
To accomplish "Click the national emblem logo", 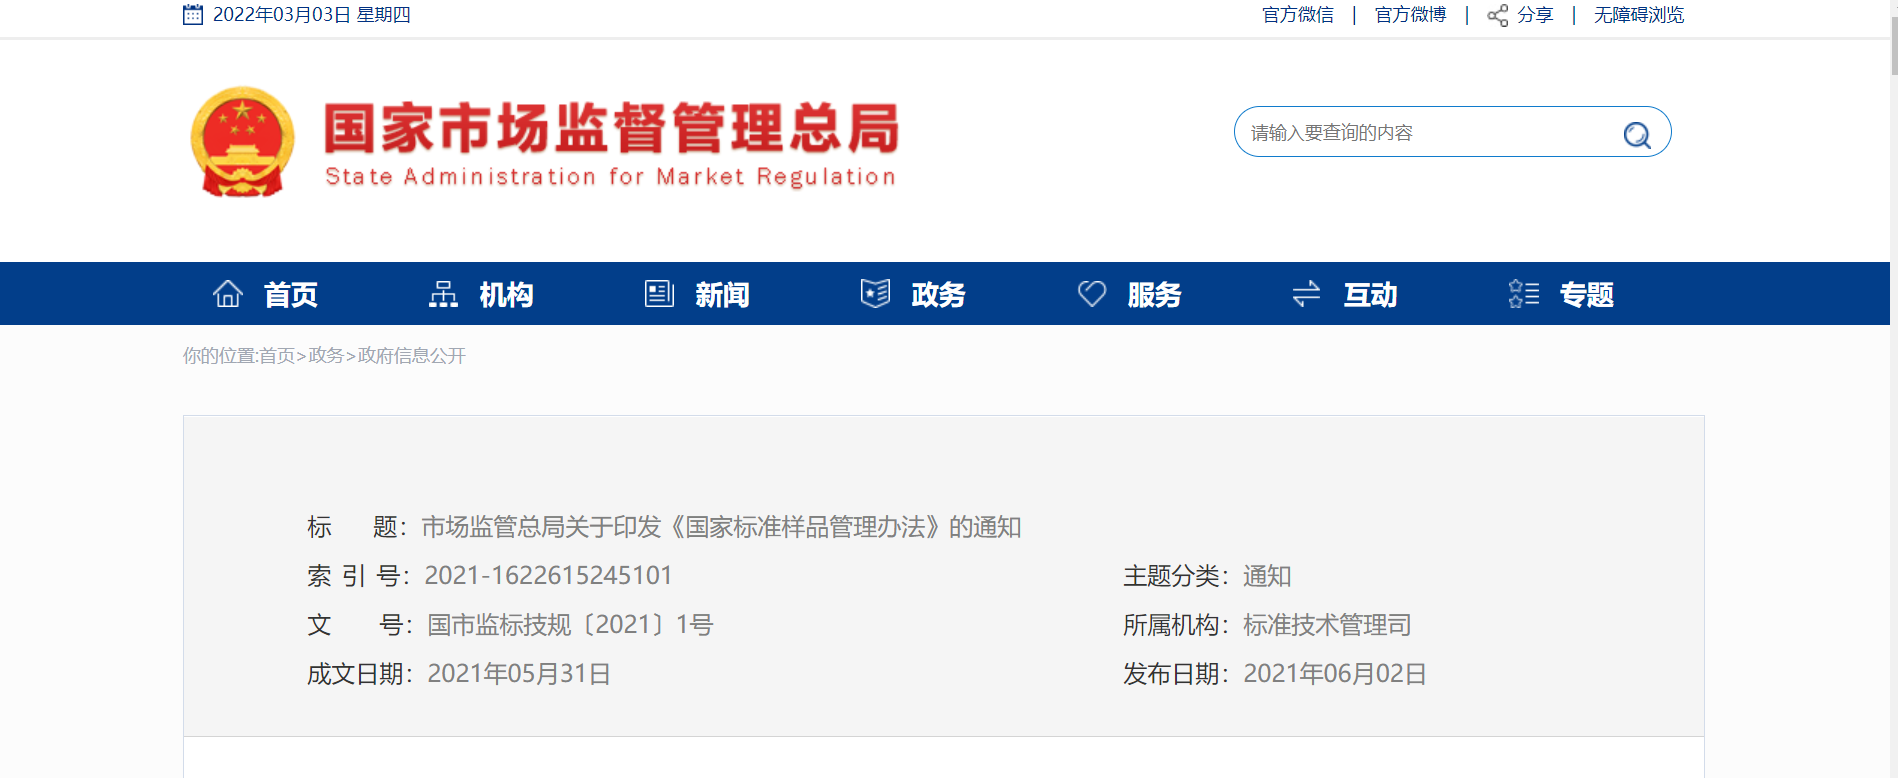I will point(243,142).
